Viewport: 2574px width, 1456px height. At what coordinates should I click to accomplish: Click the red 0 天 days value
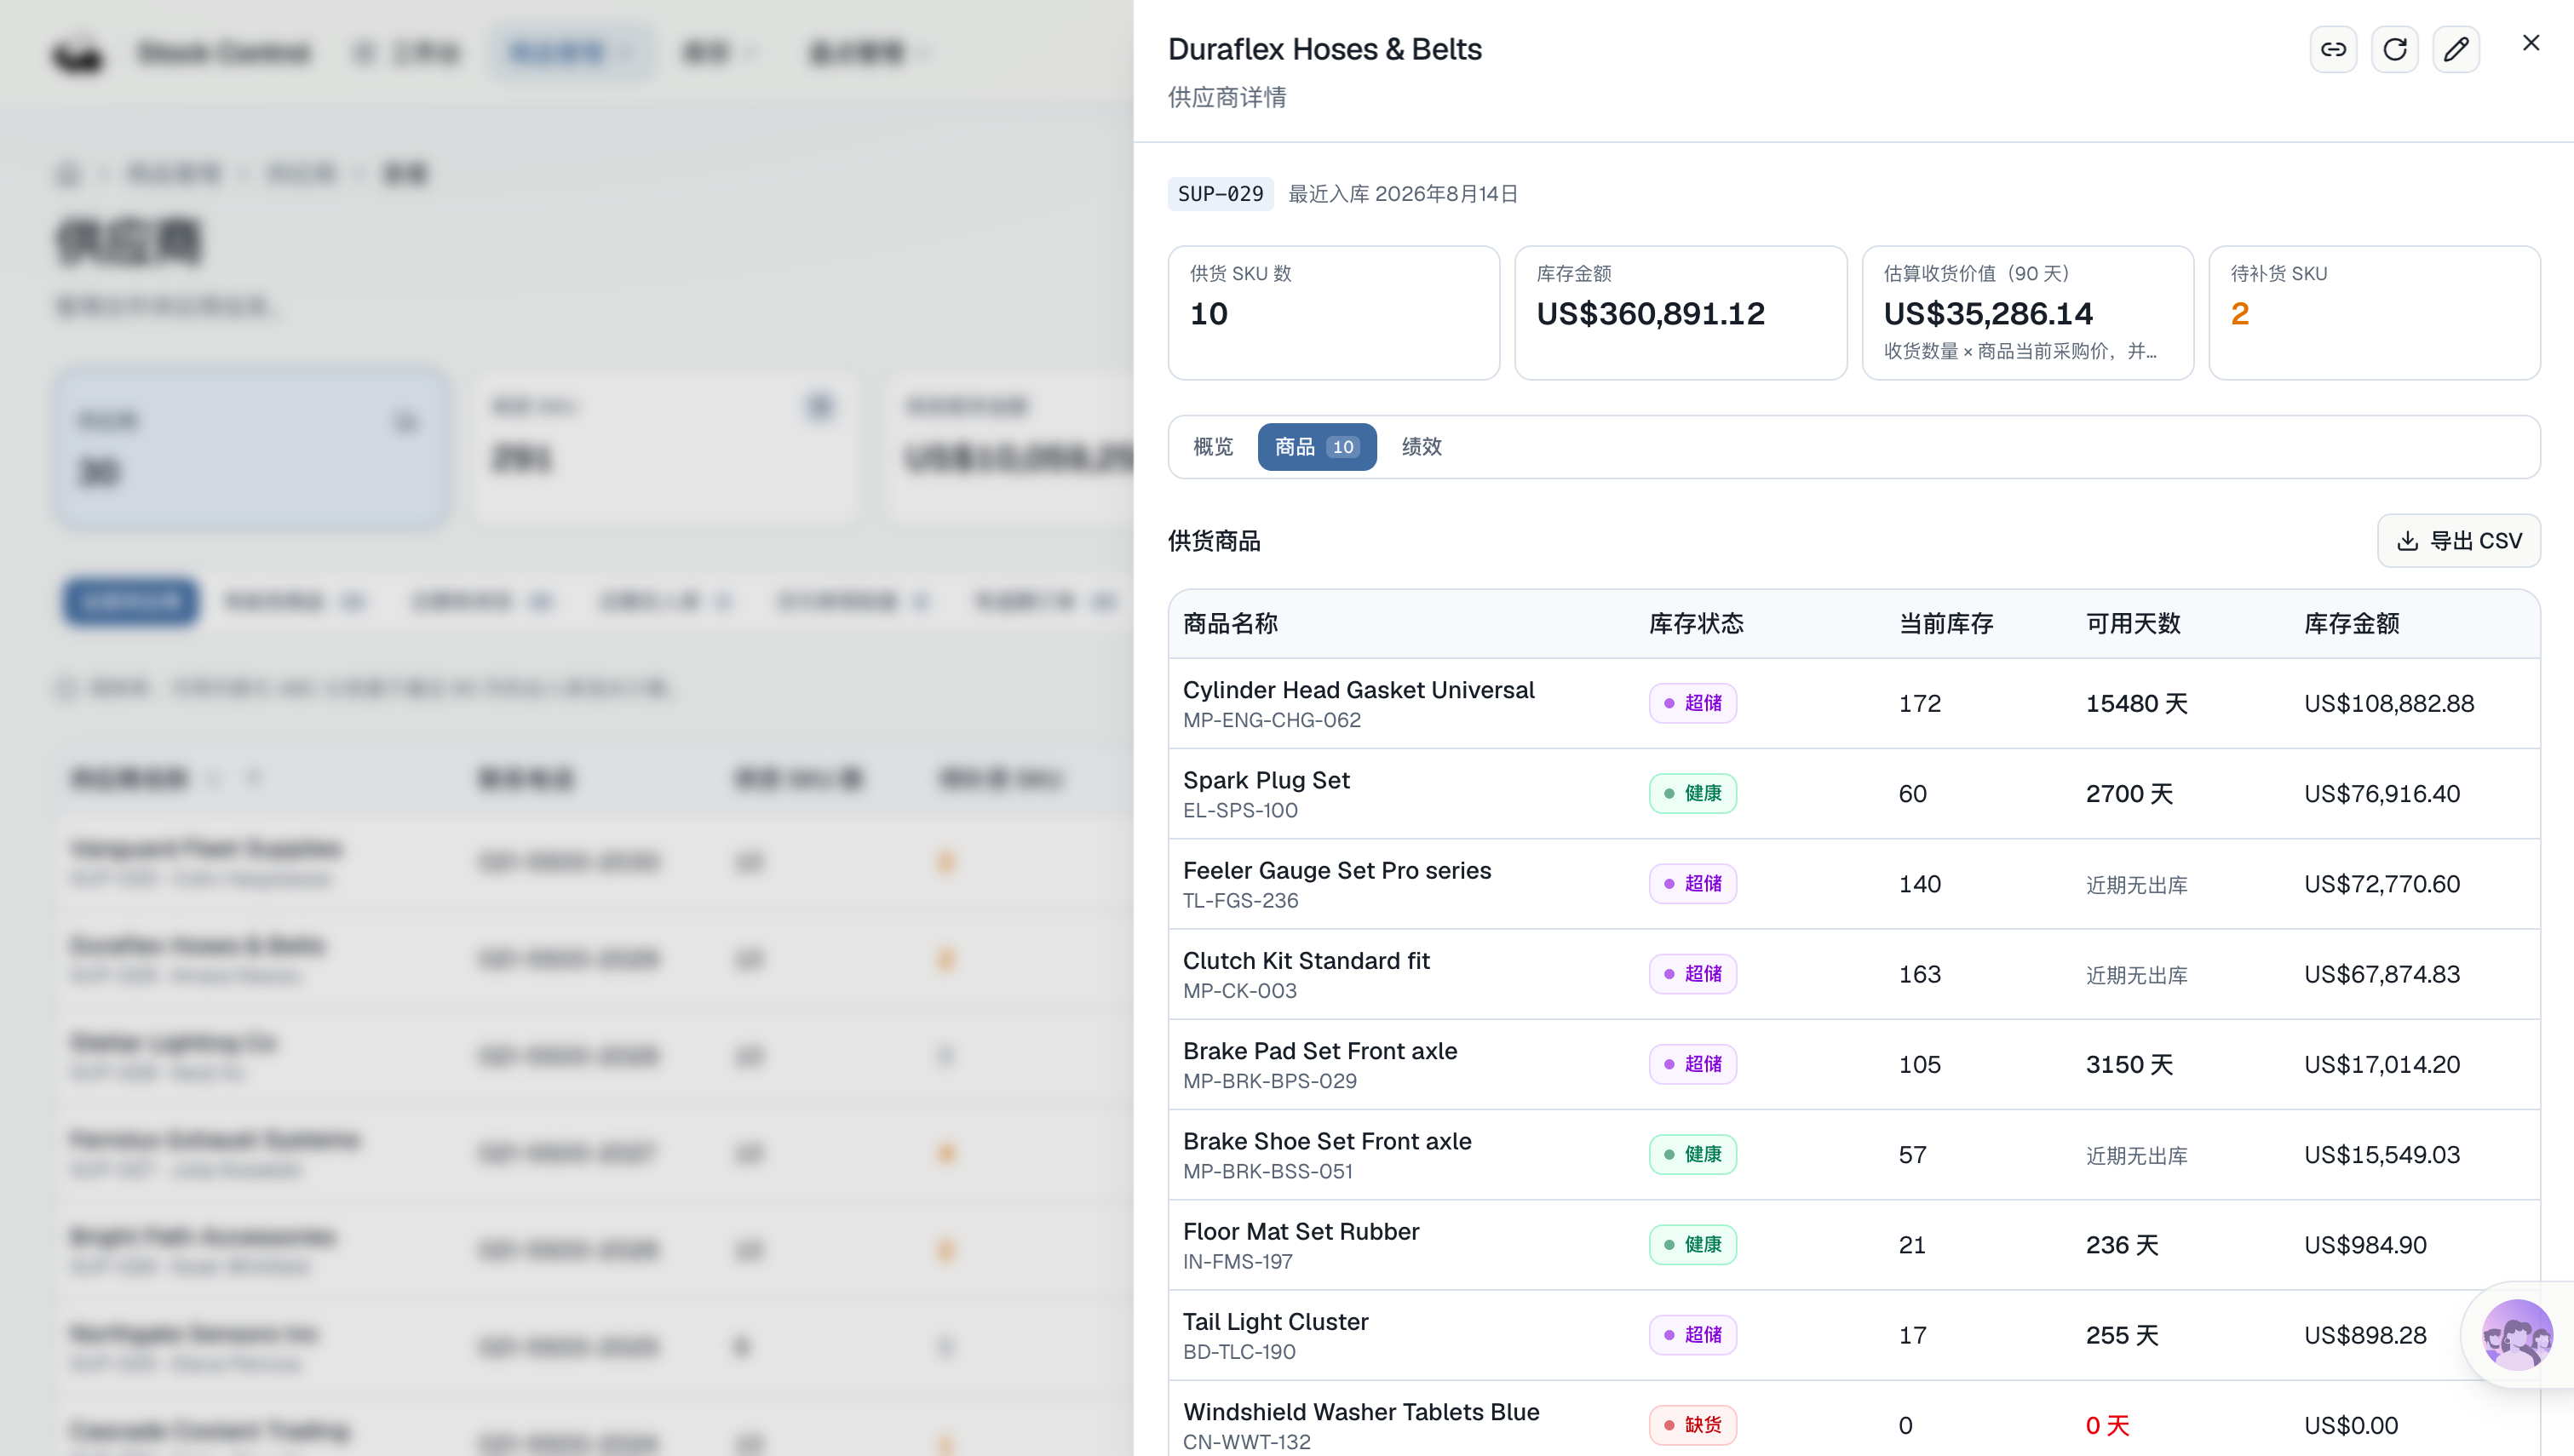(2108, 1426)
